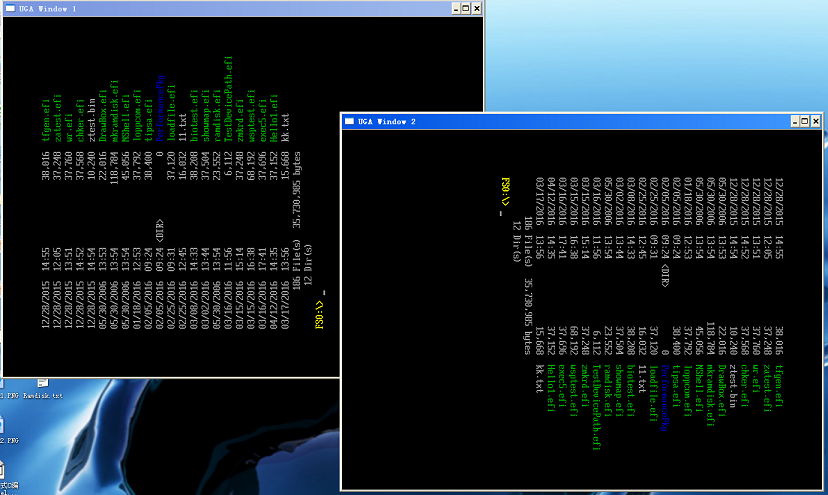
Task: Click the kk.txt entry in Window 2
Action: (x=539, y=378)
